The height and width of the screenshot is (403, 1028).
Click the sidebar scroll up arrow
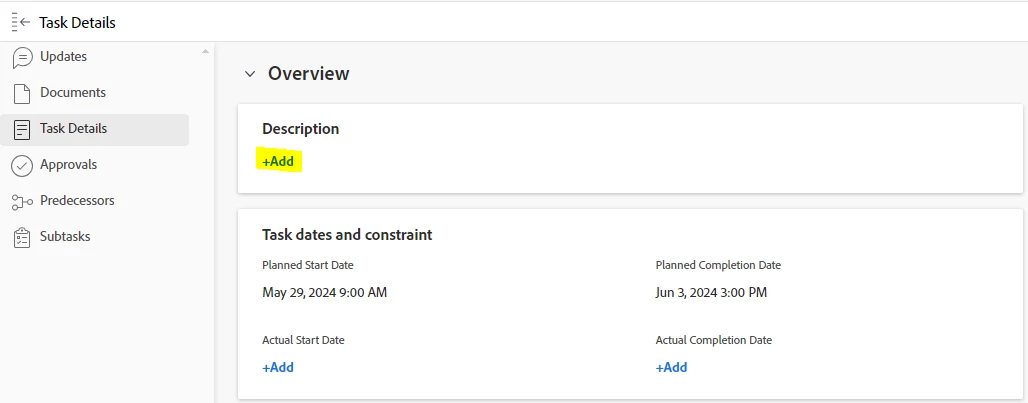click(x=206, y=51)
